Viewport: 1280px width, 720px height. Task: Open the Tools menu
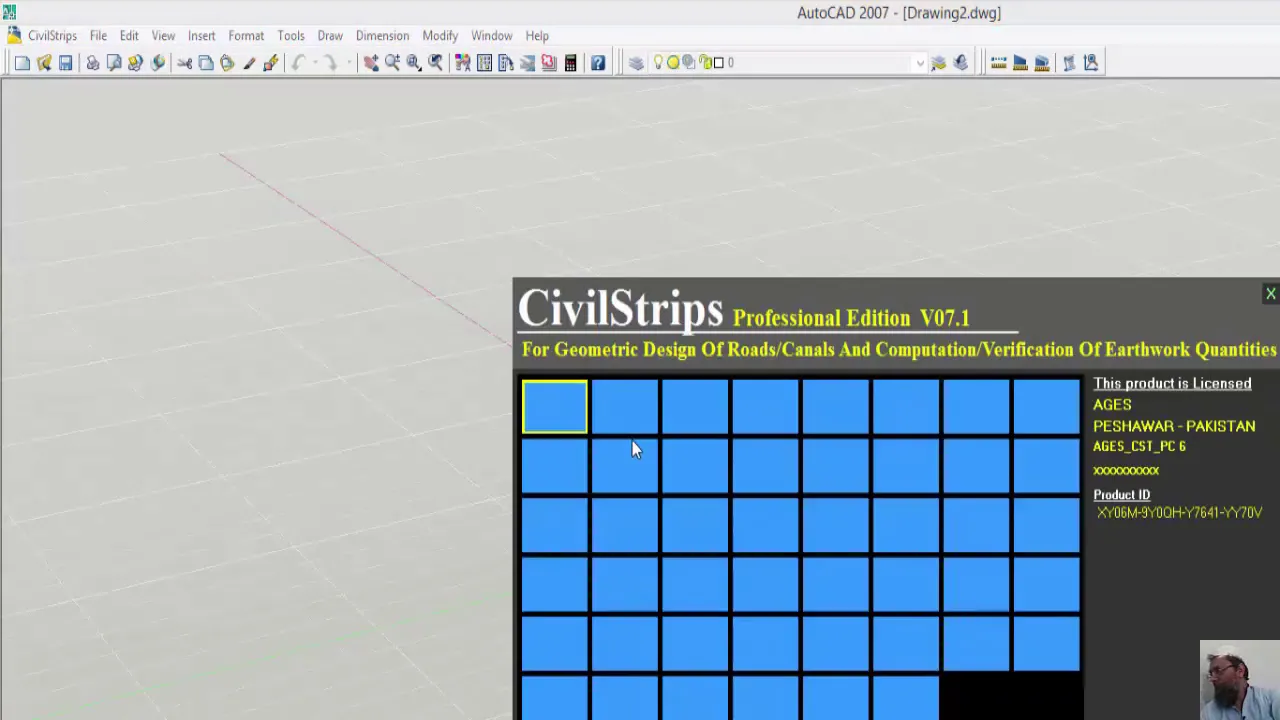(x=291, y=36)
